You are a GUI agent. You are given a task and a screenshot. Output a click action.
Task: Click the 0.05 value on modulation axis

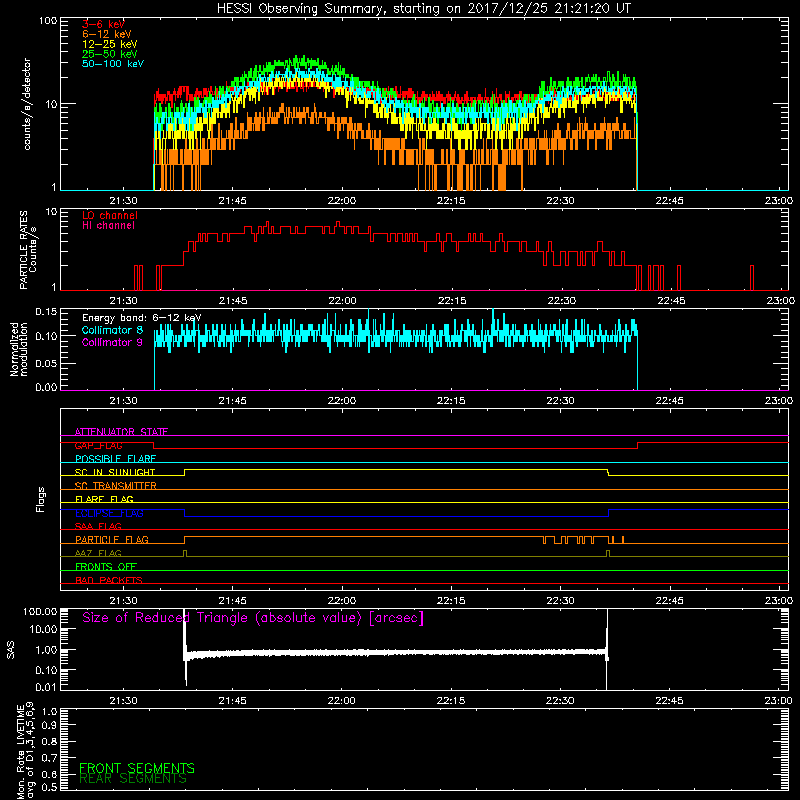tap(46, 363)
